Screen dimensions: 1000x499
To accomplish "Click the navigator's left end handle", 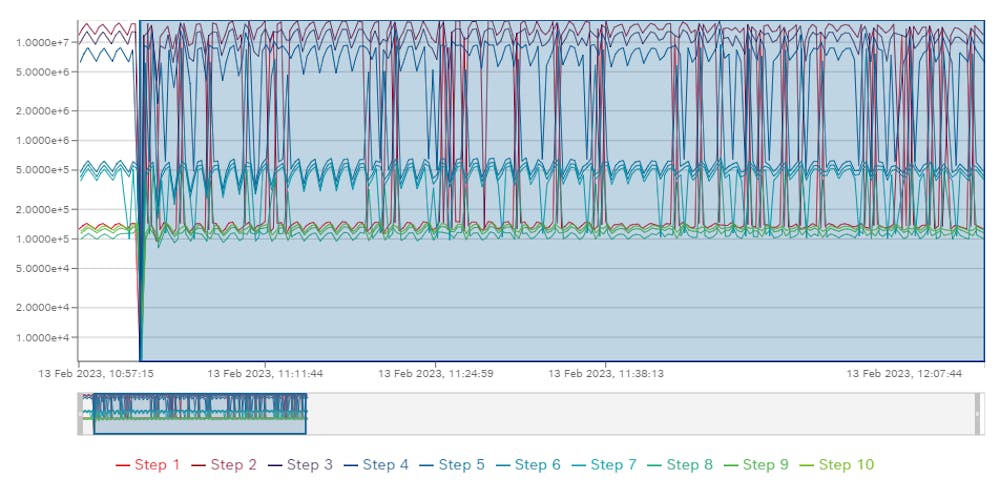I will click(81, 413).
